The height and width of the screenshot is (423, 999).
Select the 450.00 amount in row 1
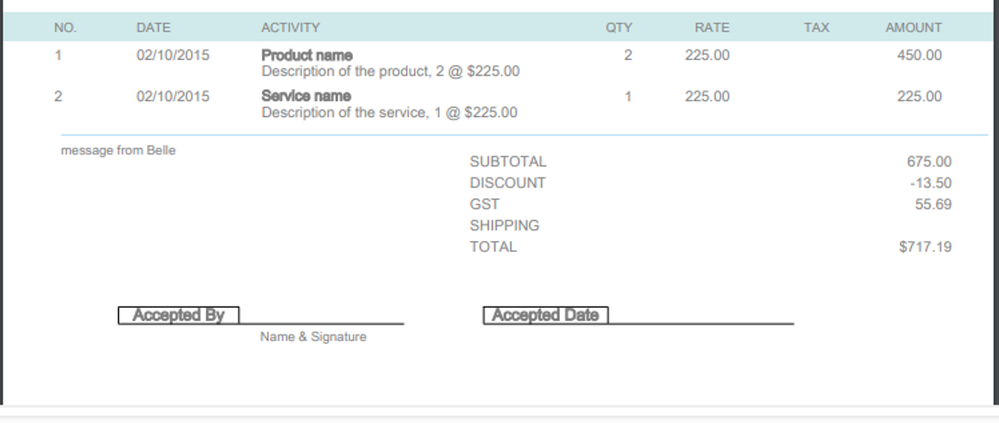pos(919,56)
